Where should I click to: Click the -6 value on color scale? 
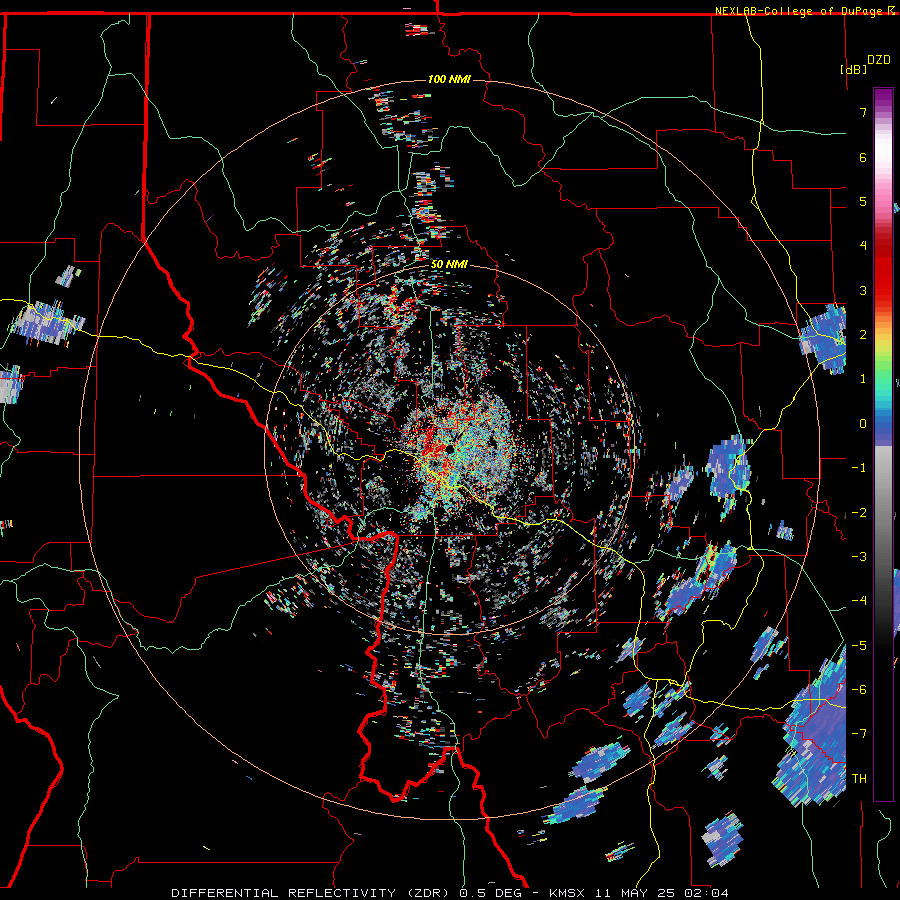point(859,690)
